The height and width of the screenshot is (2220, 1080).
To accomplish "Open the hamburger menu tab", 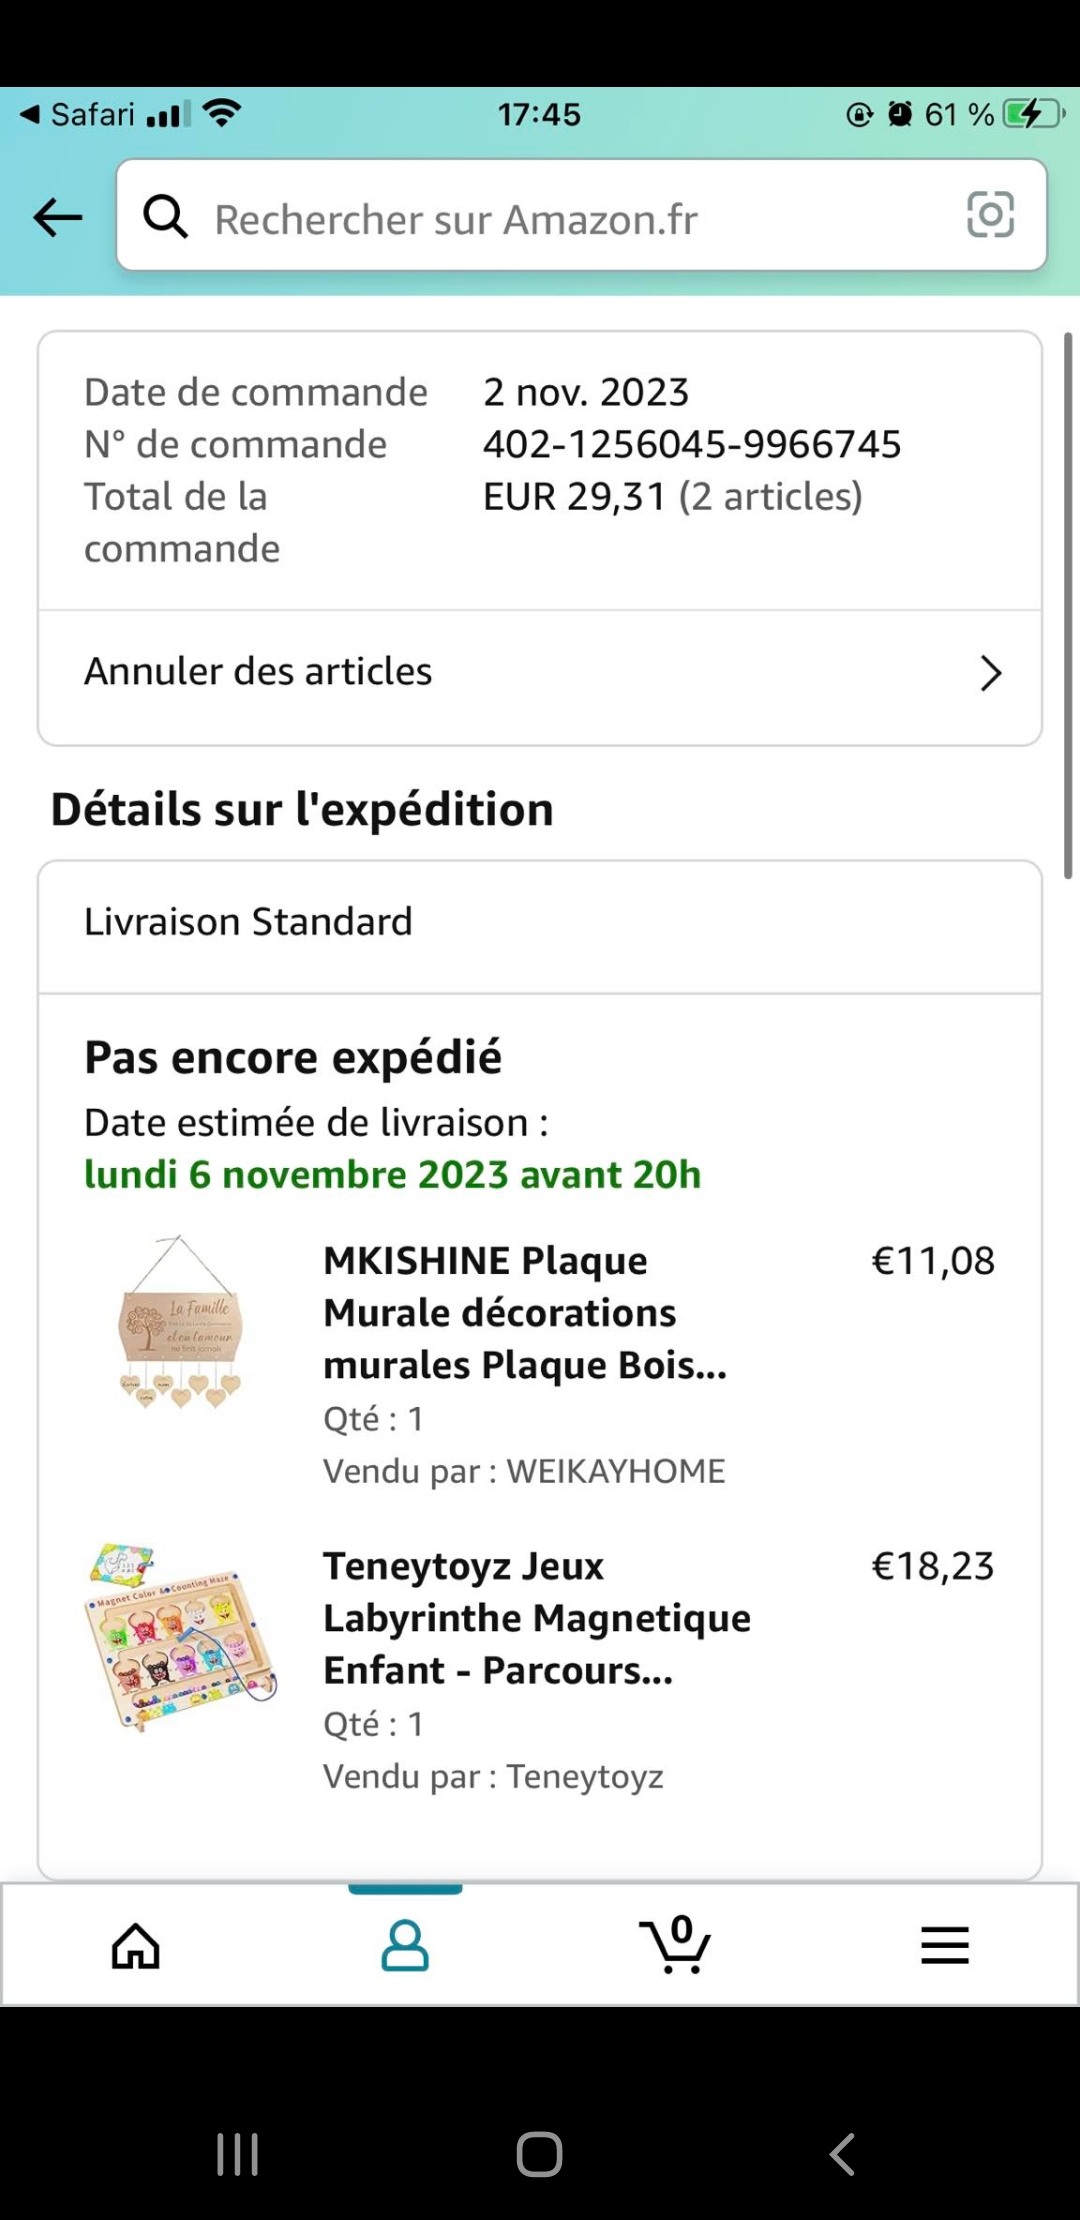I will 945,1946.
